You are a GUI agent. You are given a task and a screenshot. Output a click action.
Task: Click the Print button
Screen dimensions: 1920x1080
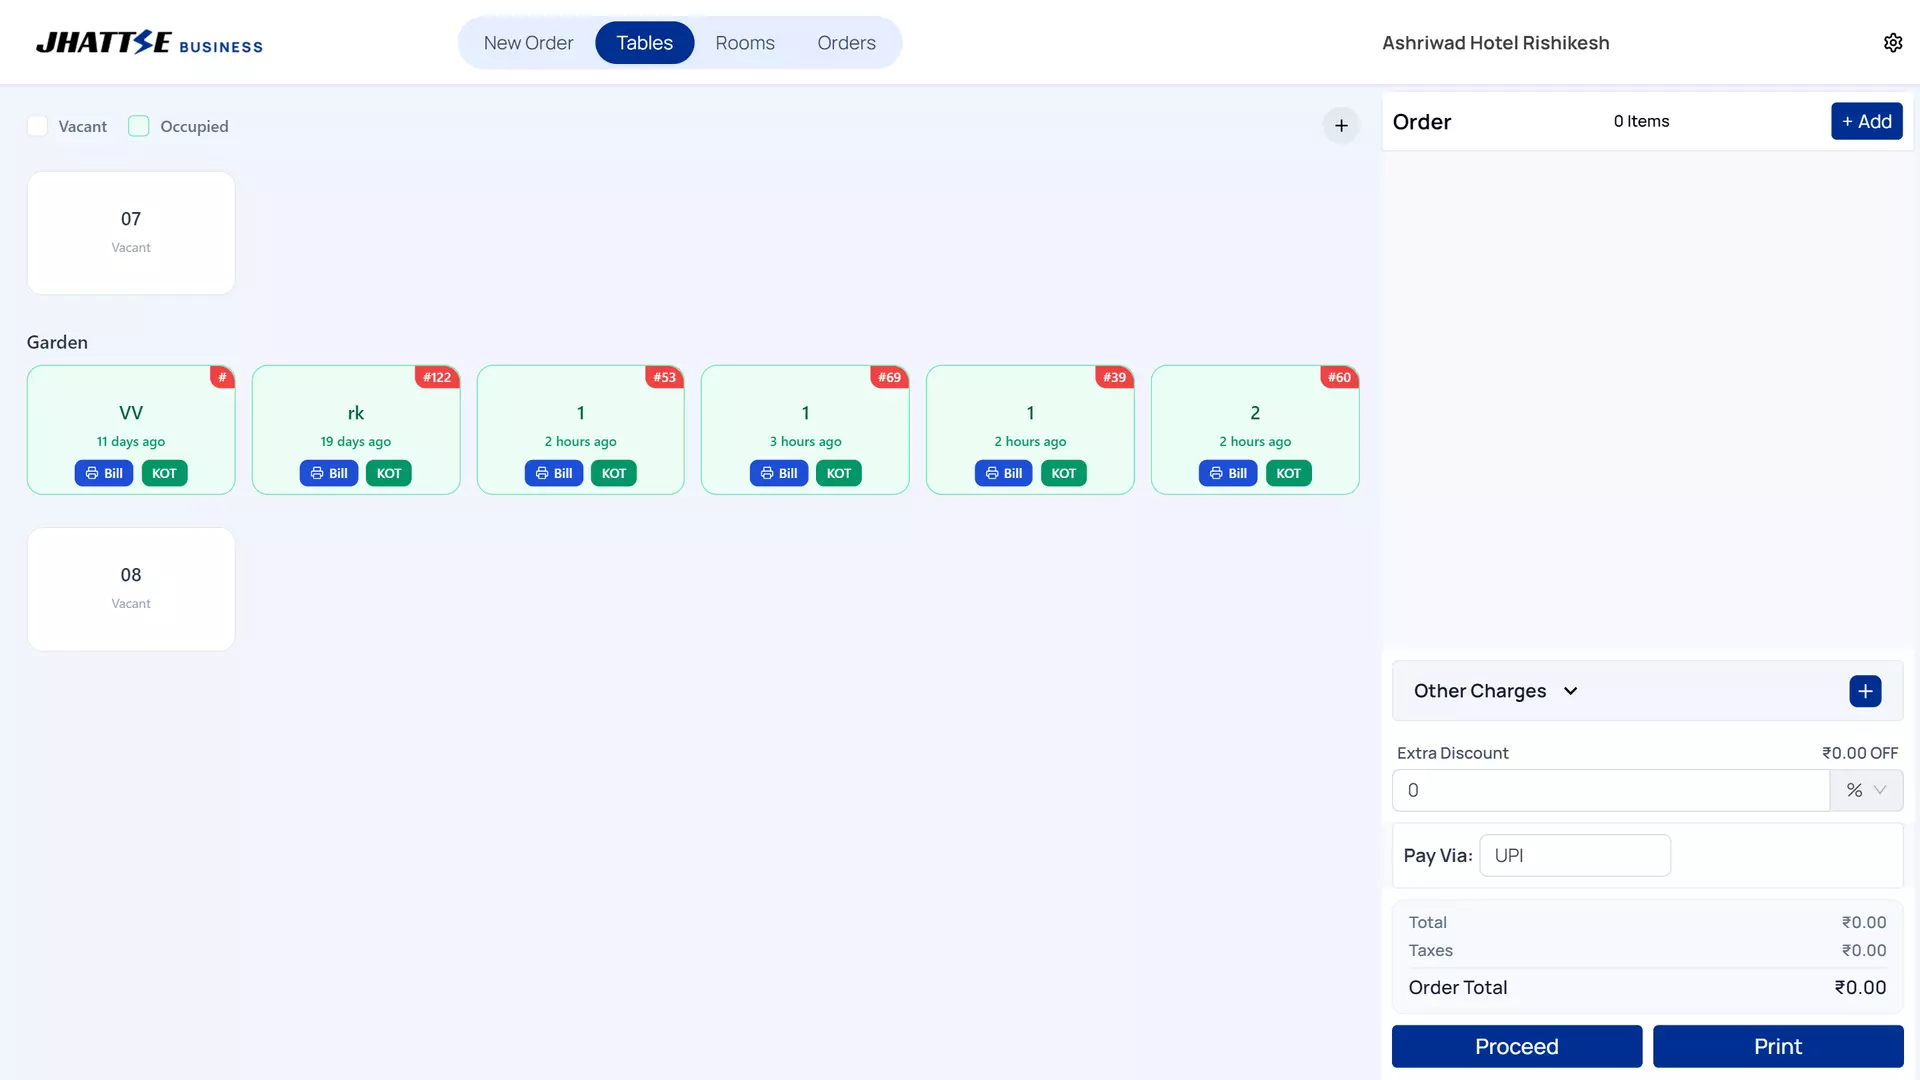1777,1046
